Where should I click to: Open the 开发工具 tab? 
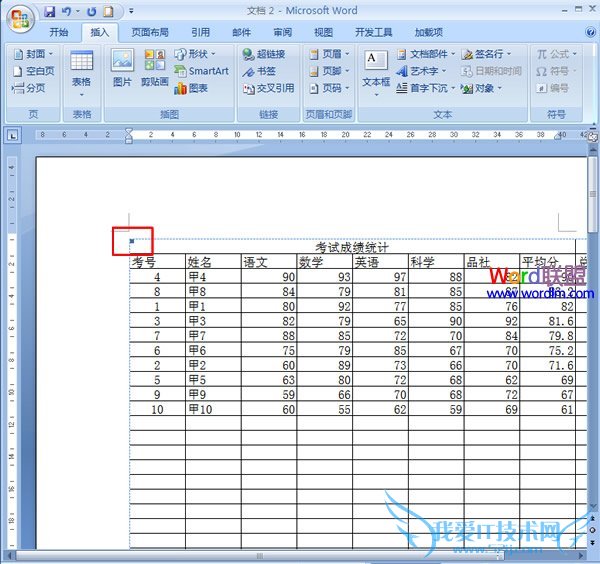pyautogui.click(x=373, y=33)
